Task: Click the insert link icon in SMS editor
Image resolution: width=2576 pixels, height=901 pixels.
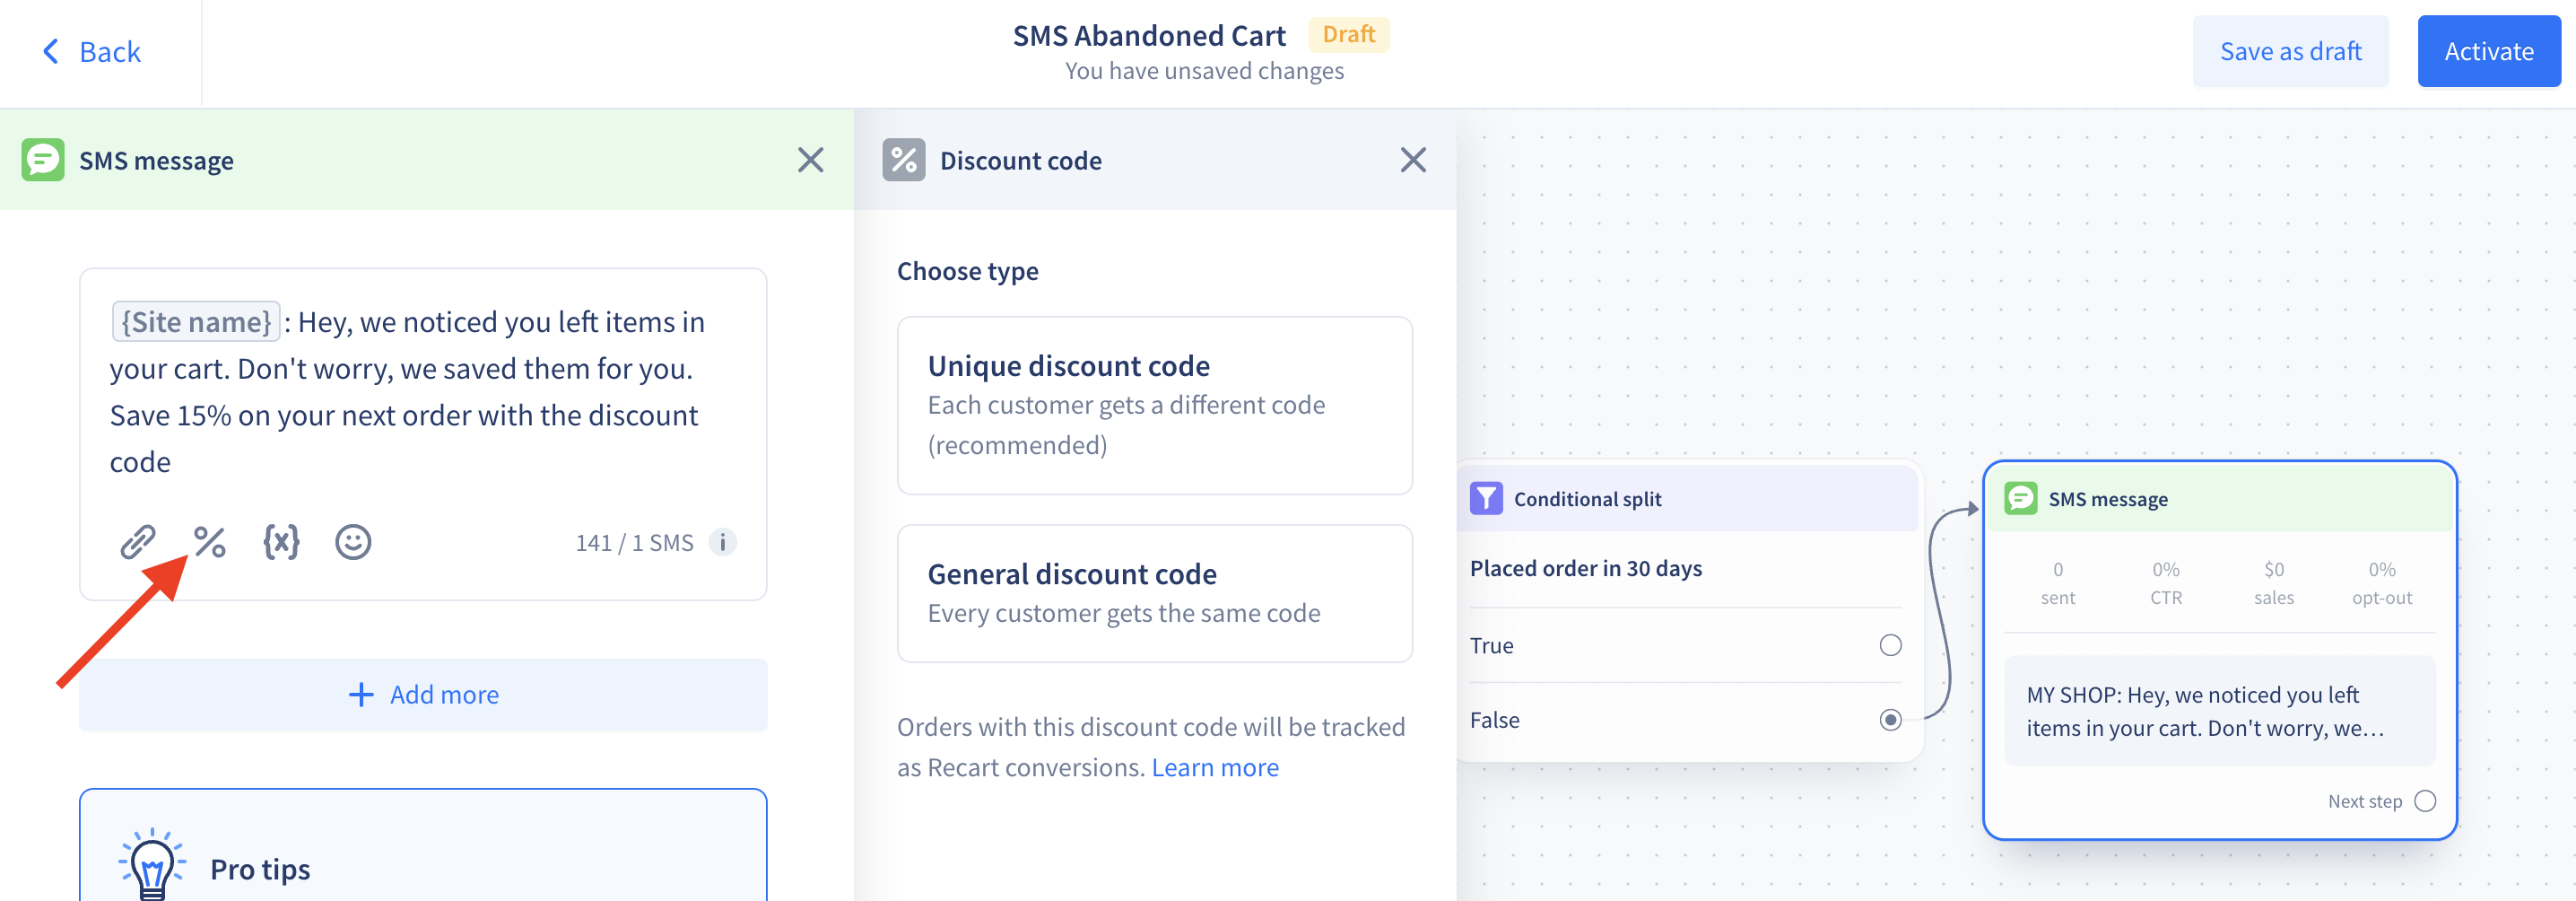Action: 138,542
